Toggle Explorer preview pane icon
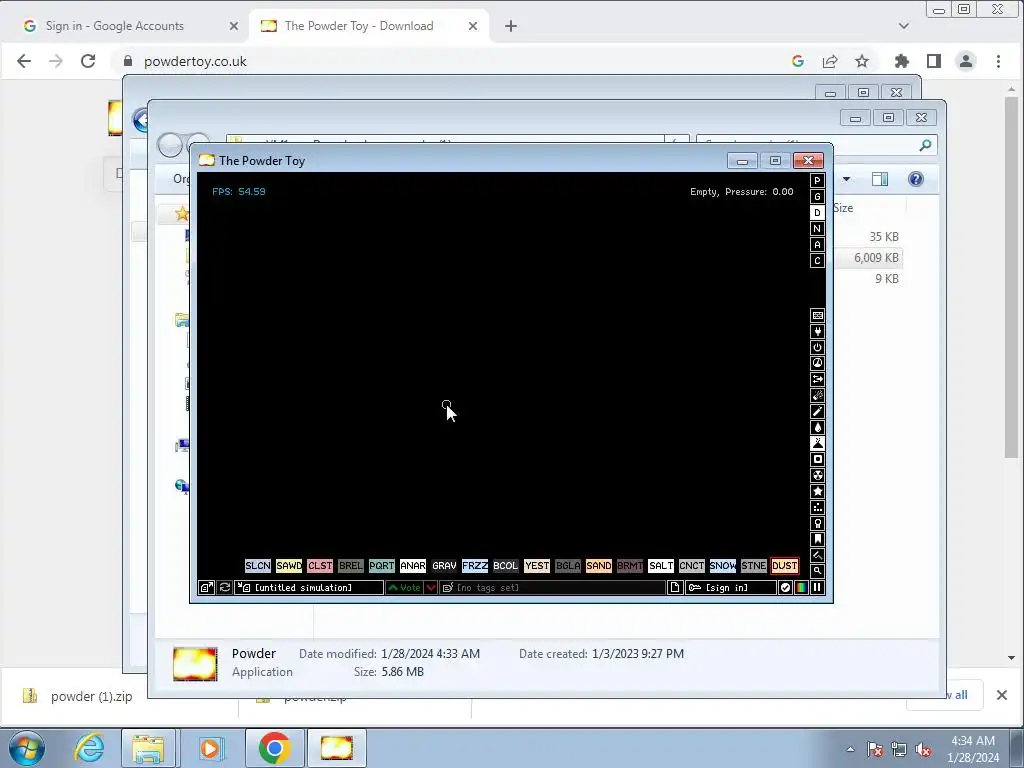Image resolution: width=1024 pixels, height=768 pixels. tap(880, 179)
